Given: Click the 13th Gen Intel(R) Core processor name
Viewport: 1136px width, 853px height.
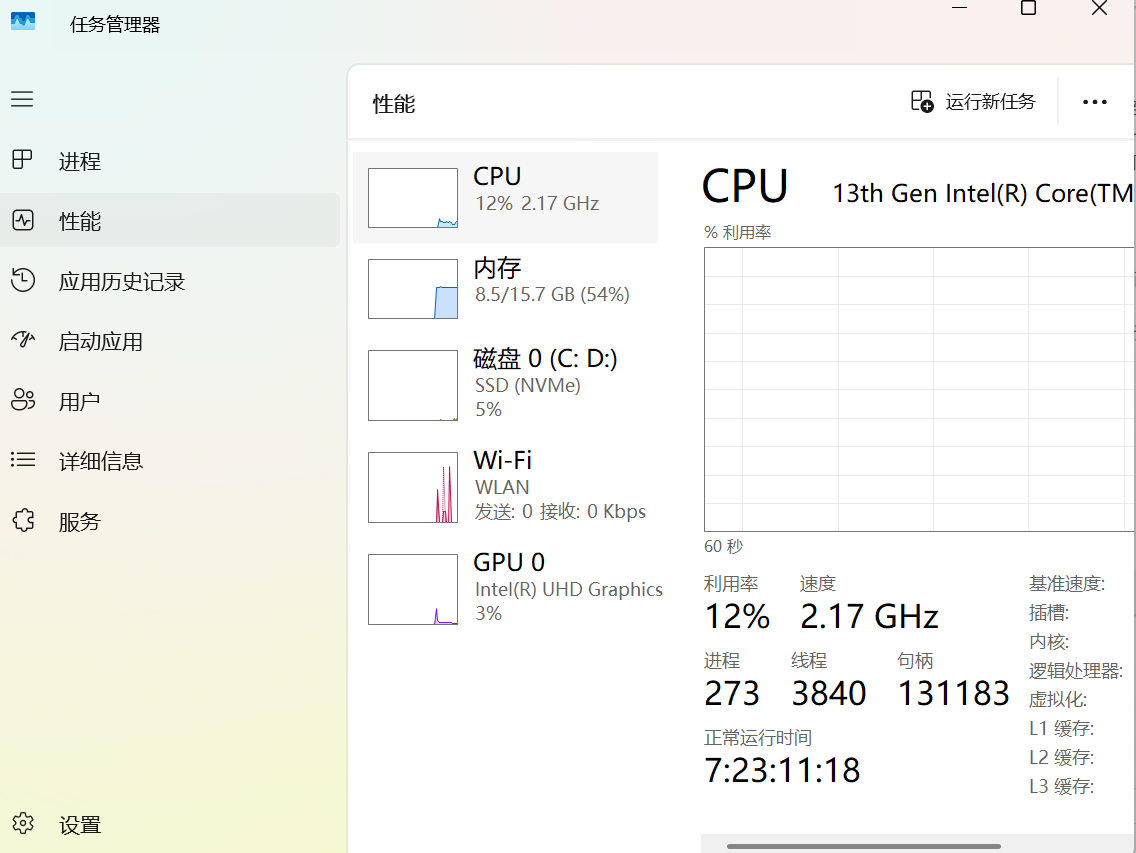Looking at the screenshot, I should pyautogui.click(x=982, y=194).
